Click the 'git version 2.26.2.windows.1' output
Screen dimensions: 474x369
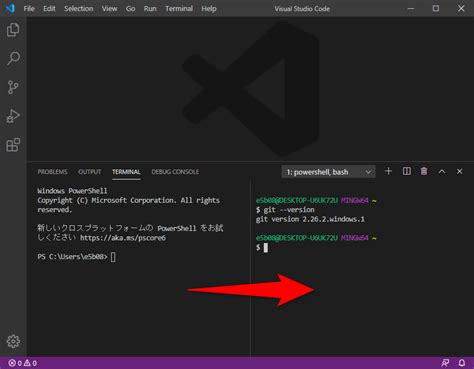pos(310,219)
